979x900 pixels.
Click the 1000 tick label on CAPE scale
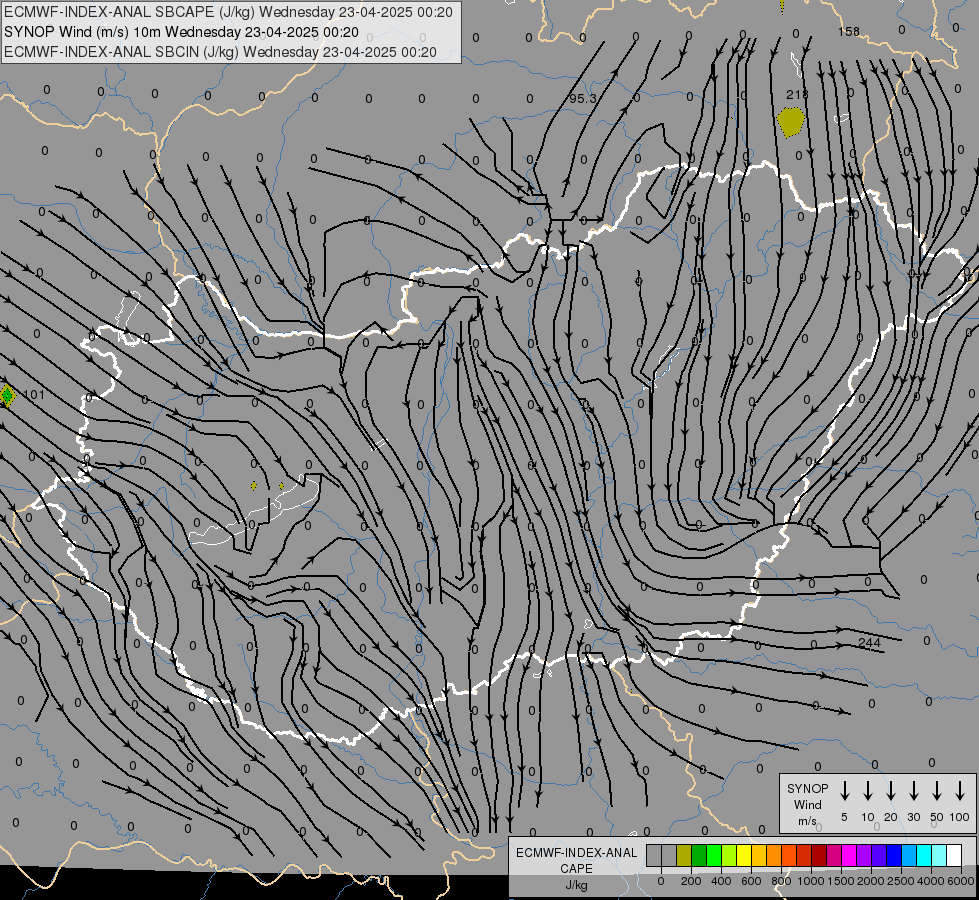[811, 881]
